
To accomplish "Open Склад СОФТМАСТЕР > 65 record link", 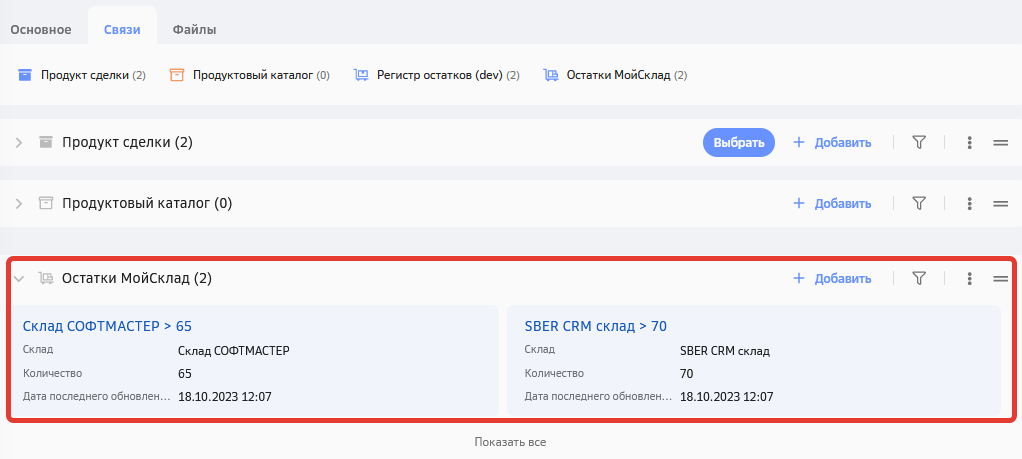I will 107,325.
